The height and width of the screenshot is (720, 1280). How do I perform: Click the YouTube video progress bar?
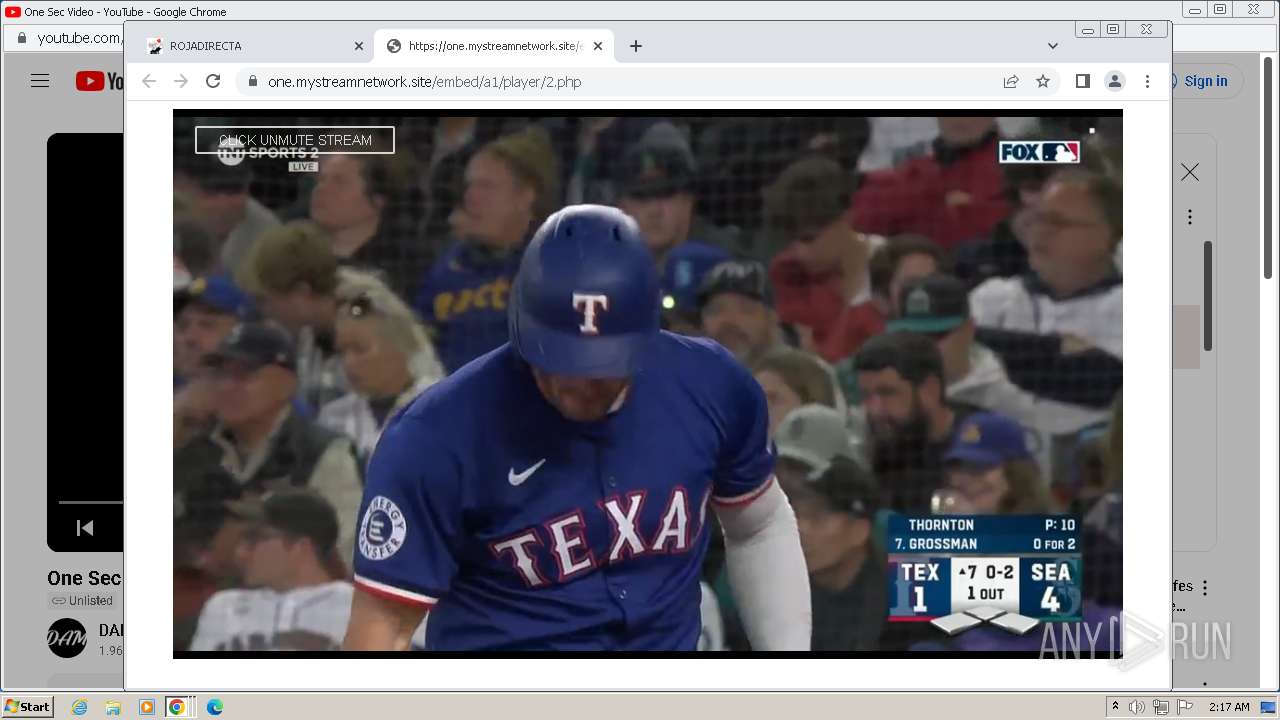(90, 502)
